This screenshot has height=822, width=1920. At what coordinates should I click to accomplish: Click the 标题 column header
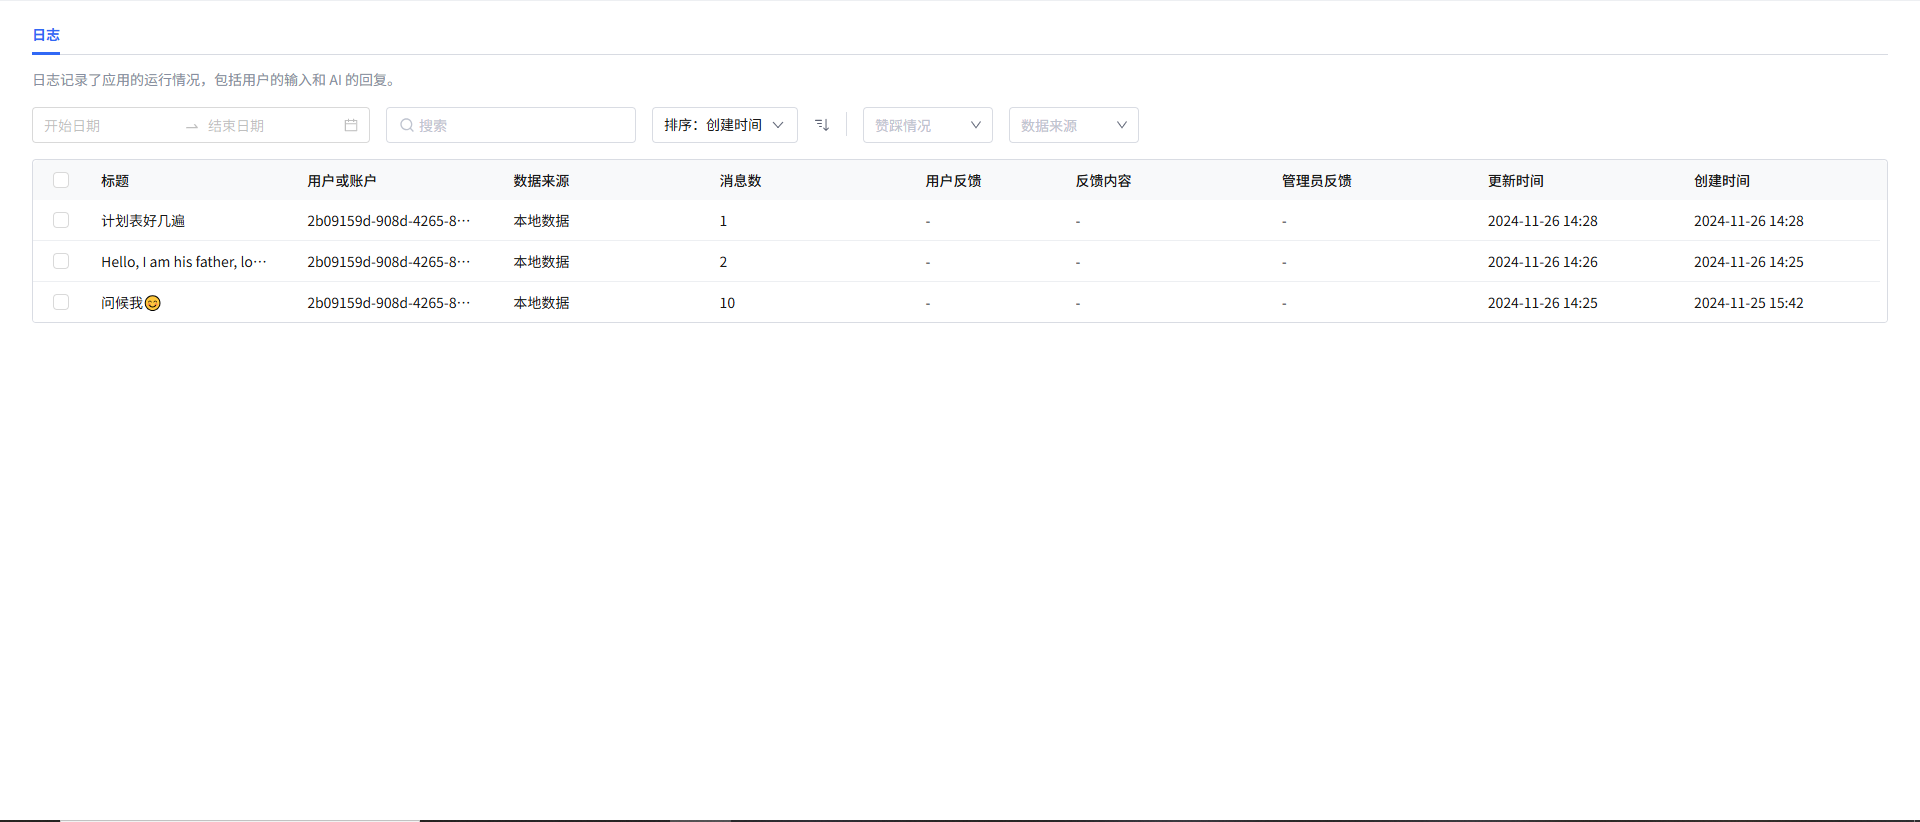click(115, 181)
